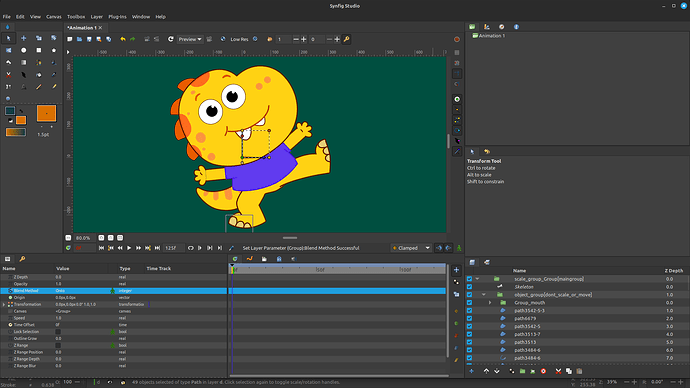Toggle scale_group_Group[maingroup] layer checkbox
The image size is (690, 388).
pos(470,279)
